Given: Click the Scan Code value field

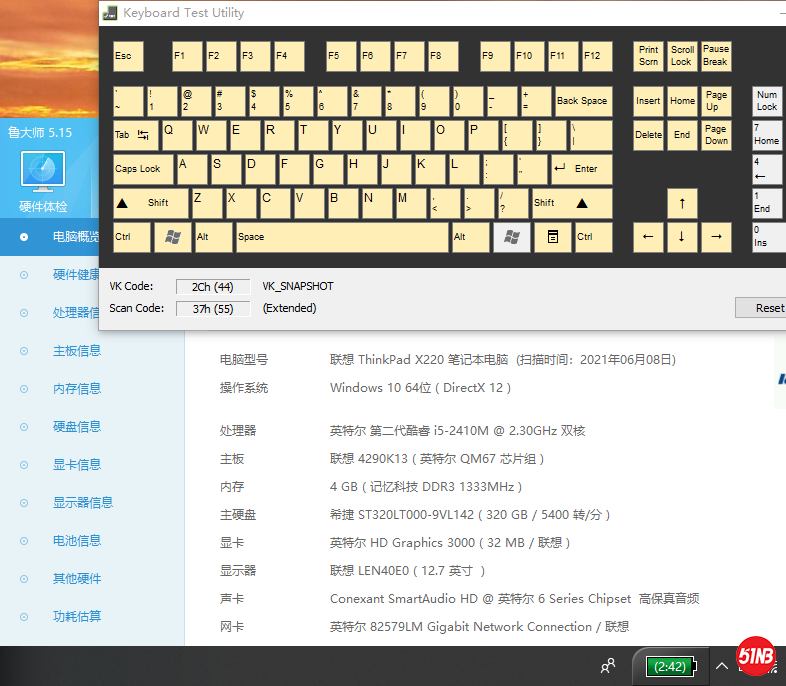Looking at the screenshot, I should (x=213, y=309).
